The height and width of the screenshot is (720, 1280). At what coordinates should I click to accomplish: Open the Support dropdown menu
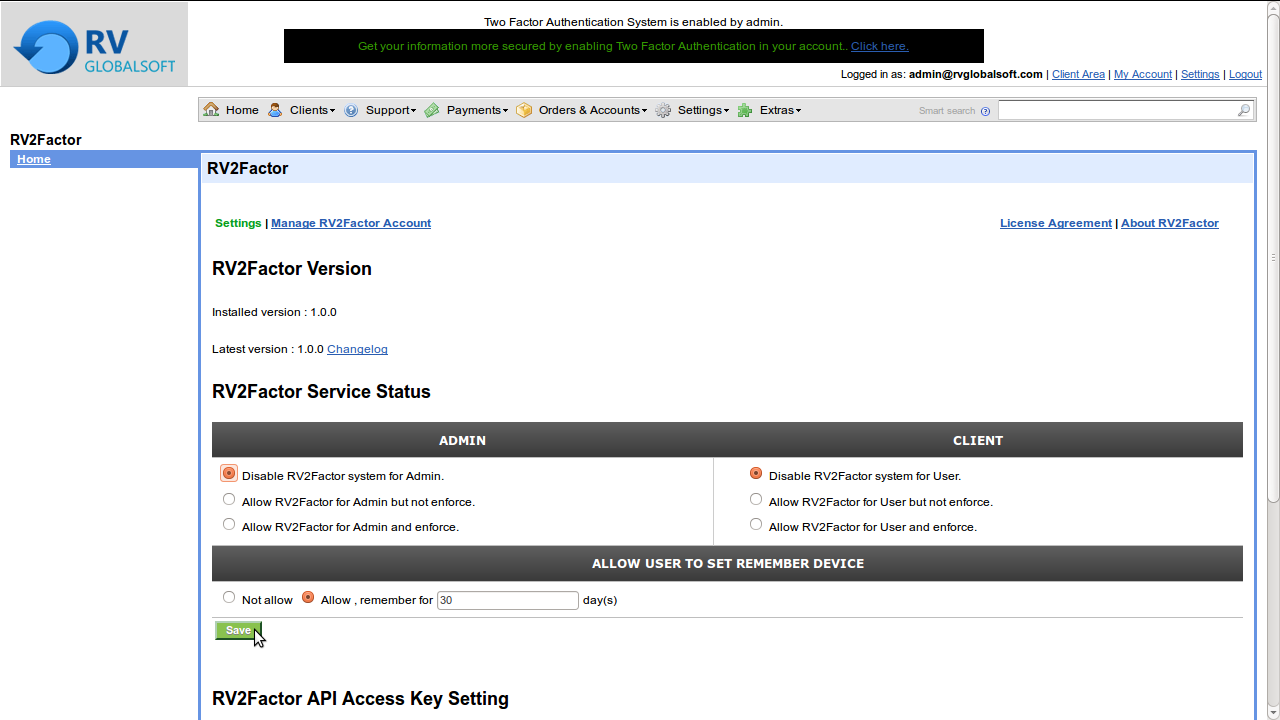pyautogui.click(x=390, y=110)
